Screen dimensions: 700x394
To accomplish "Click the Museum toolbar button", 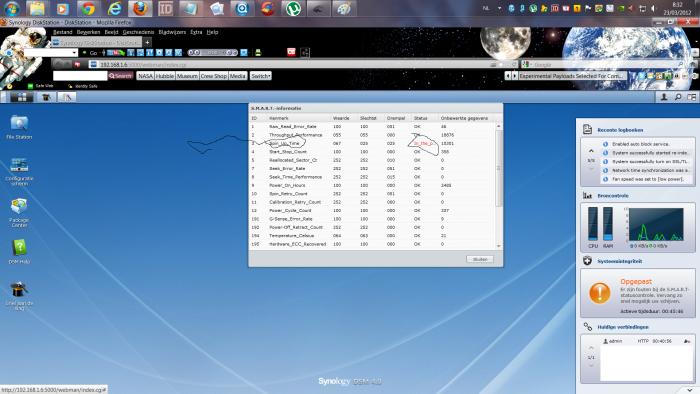I will [x=187, y=76].
